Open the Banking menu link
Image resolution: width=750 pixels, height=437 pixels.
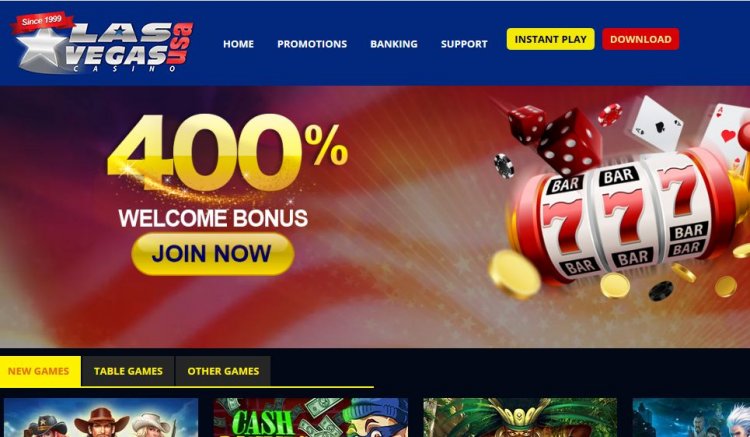pyautogui.click(x=394, y=44)
